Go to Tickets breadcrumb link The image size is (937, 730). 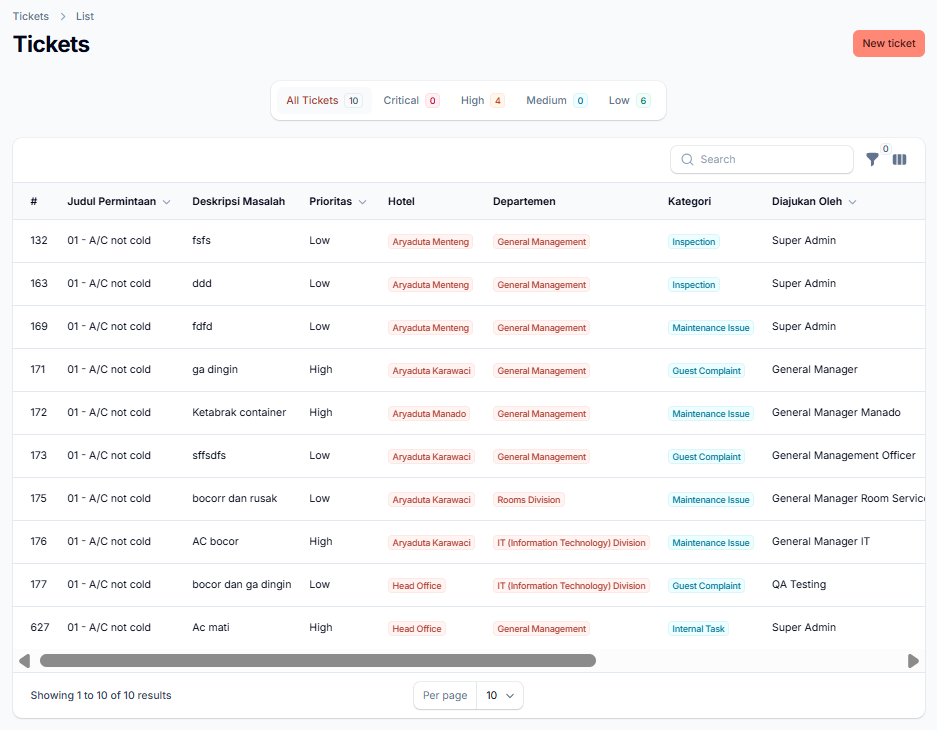(x=31, y=17)
